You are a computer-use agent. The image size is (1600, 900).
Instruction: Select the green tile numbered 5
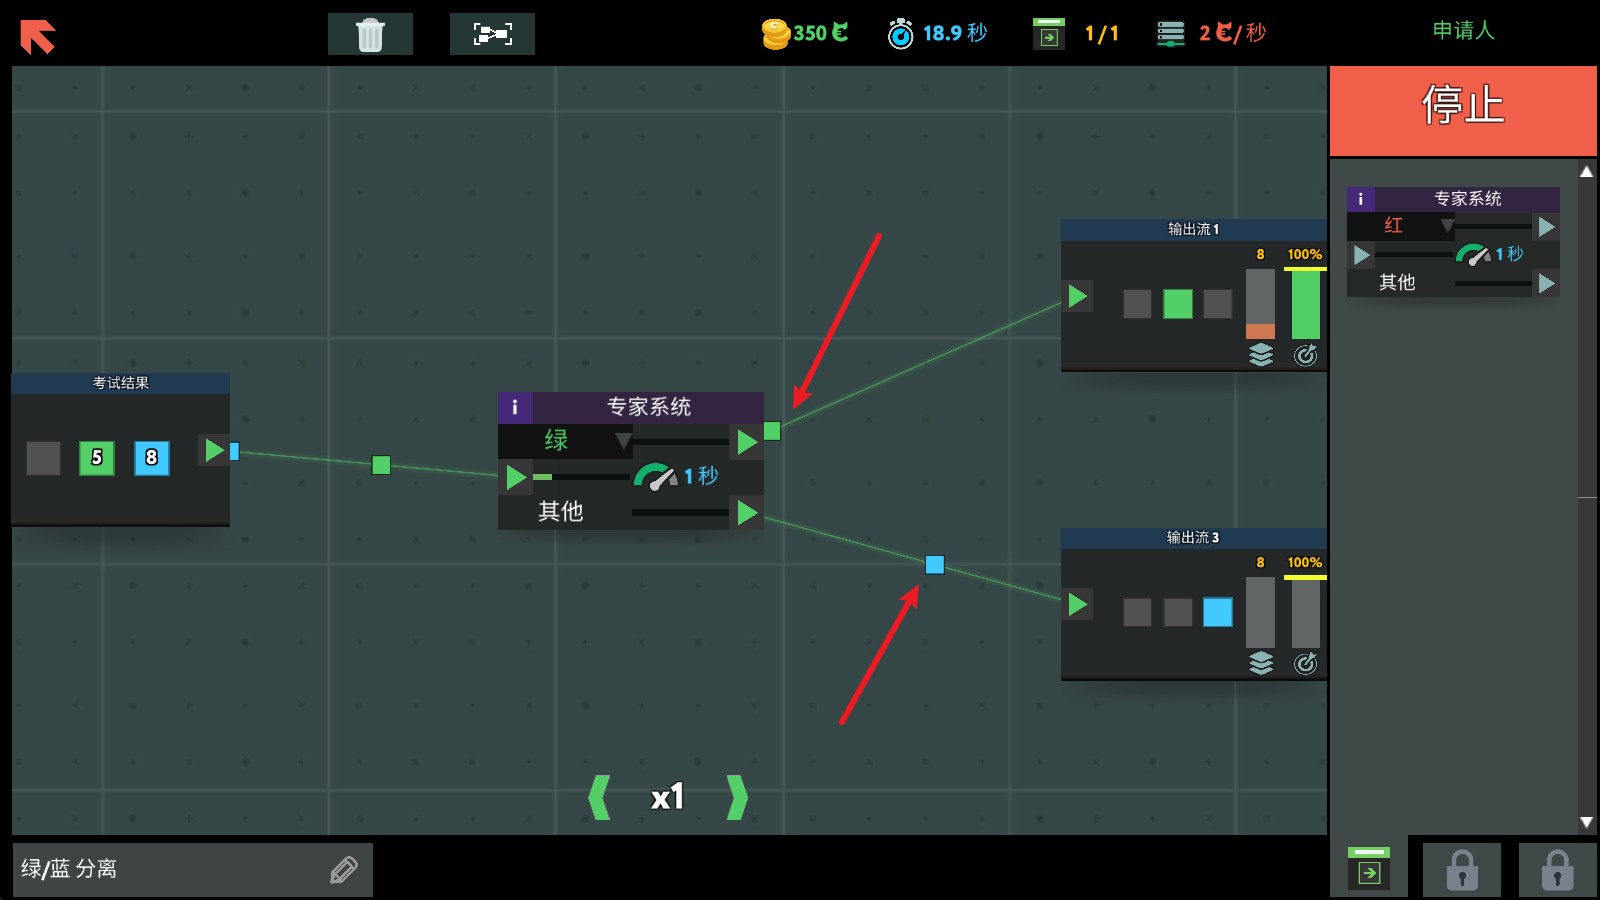[x=97, y=458]
